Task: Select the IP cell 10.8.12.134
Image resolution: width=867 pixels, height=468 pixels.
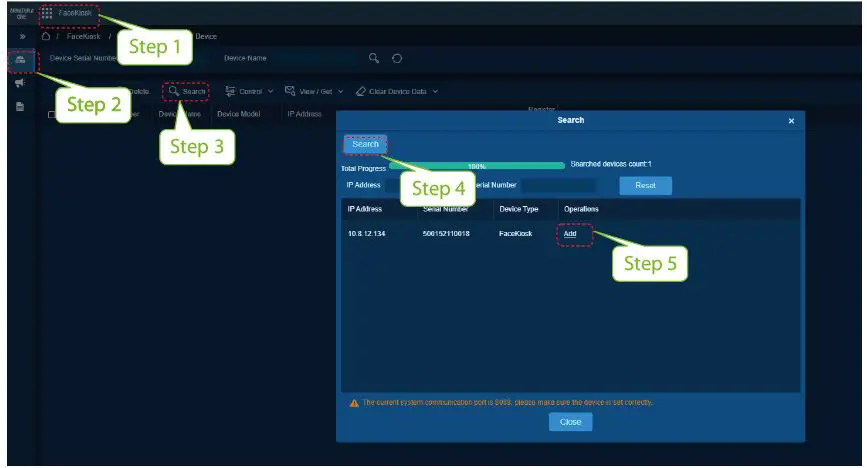Action: [366, 234]
